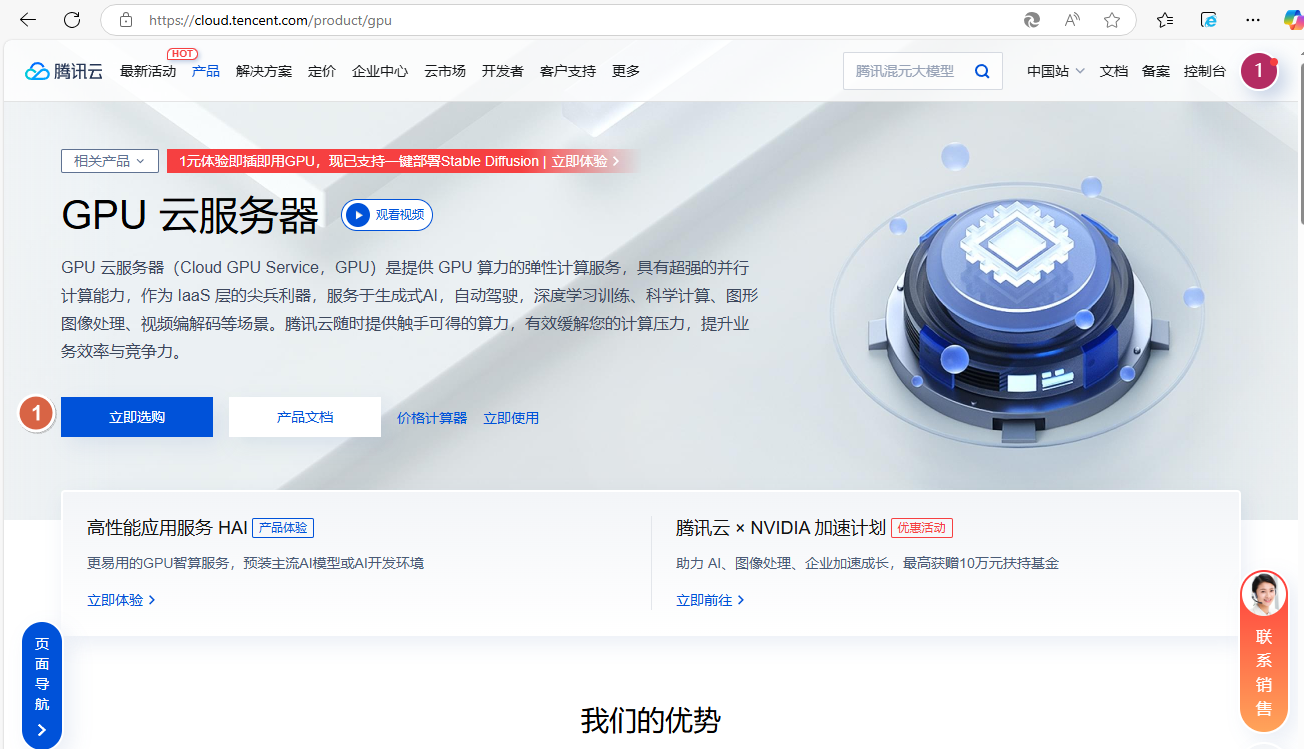Click the 腾讯云 logo
The width and height of the screenshot is (1304, 749).
64,71
